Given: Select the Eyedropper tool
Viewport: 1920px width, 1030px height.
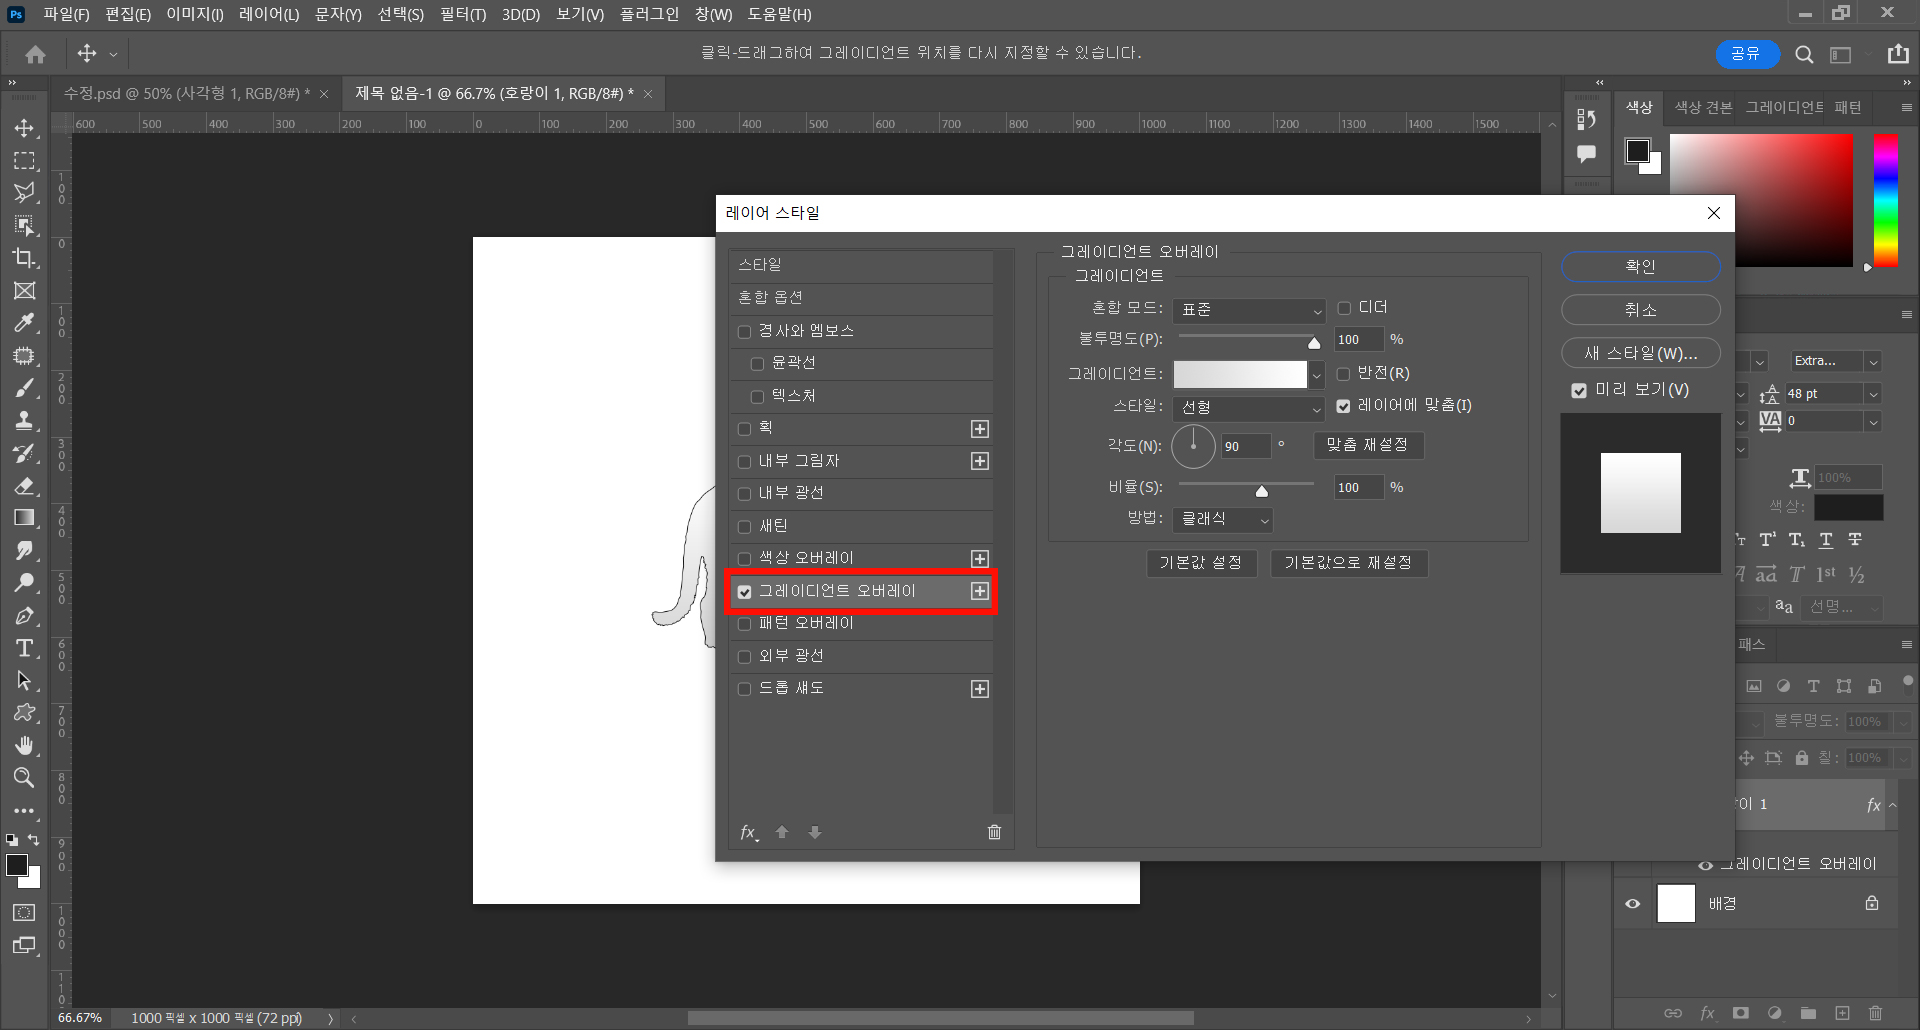Looking at the screenshot, I should [25, 323].
